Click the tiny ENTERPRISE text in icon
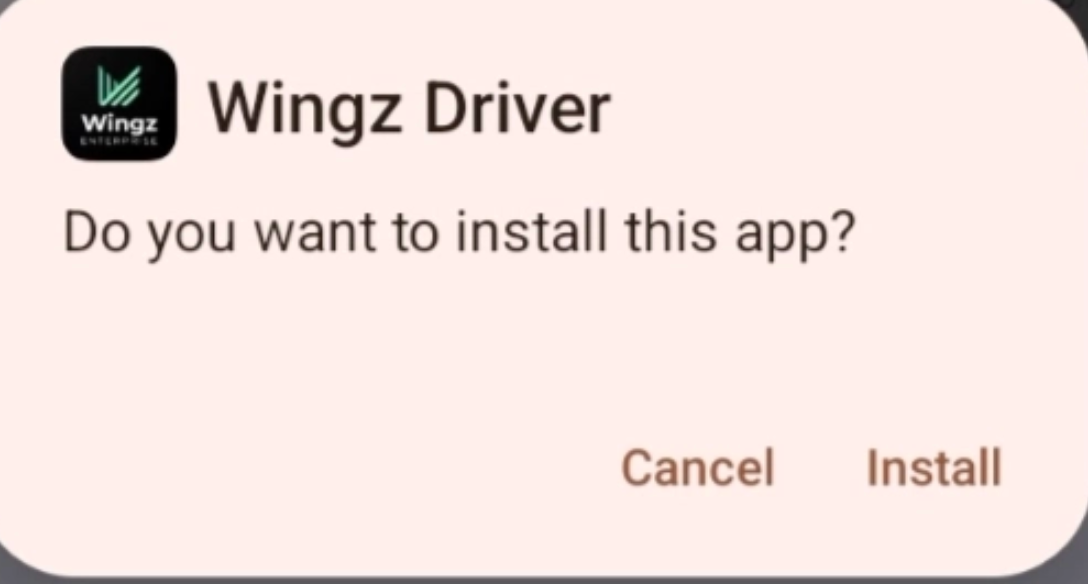This screenshot has width=1088, height=584. coord(119,141)
